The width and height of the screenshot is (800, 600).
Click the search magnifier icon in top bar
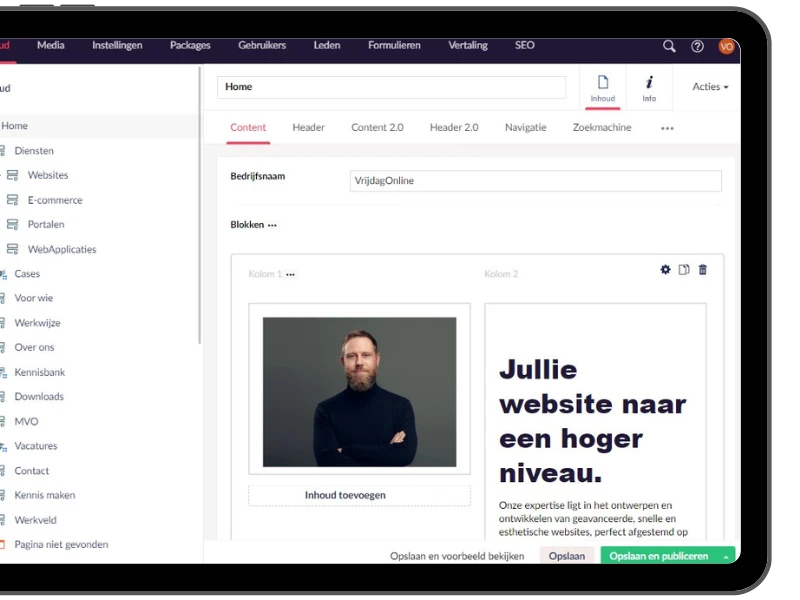(669, 46)
